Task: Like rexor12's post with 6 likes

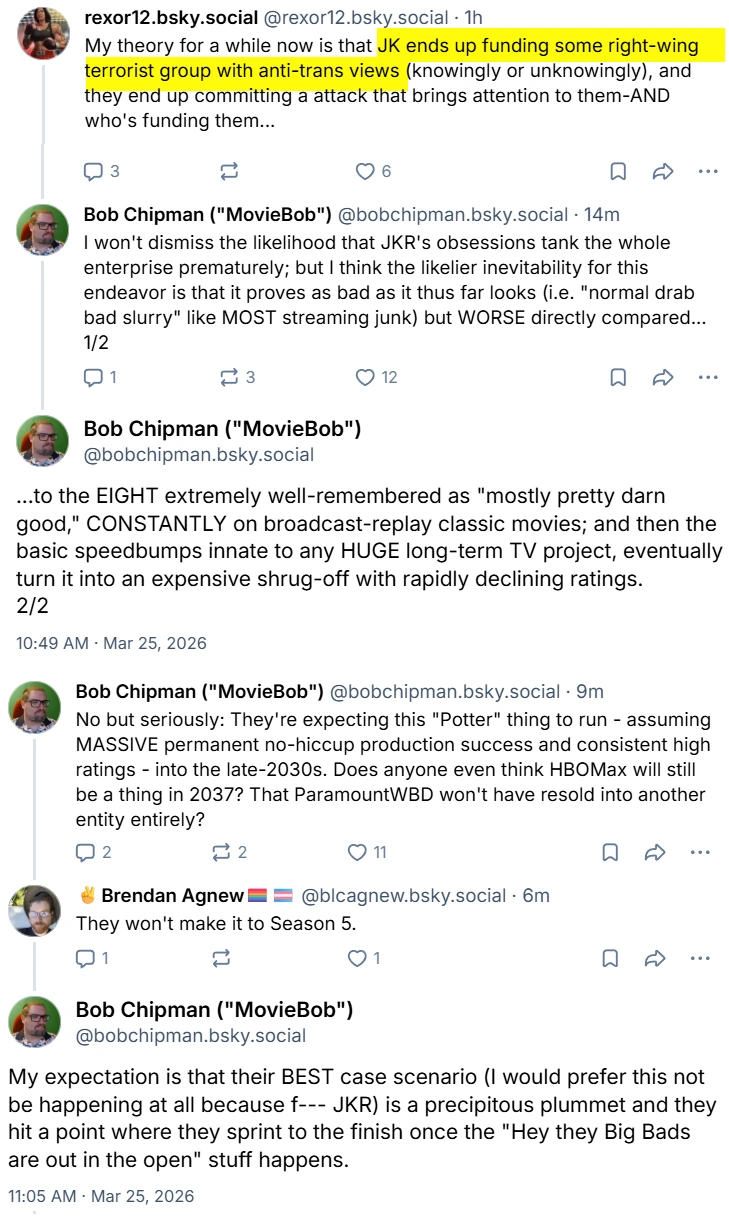Action: pyautogui.click(x=373, y=171)
